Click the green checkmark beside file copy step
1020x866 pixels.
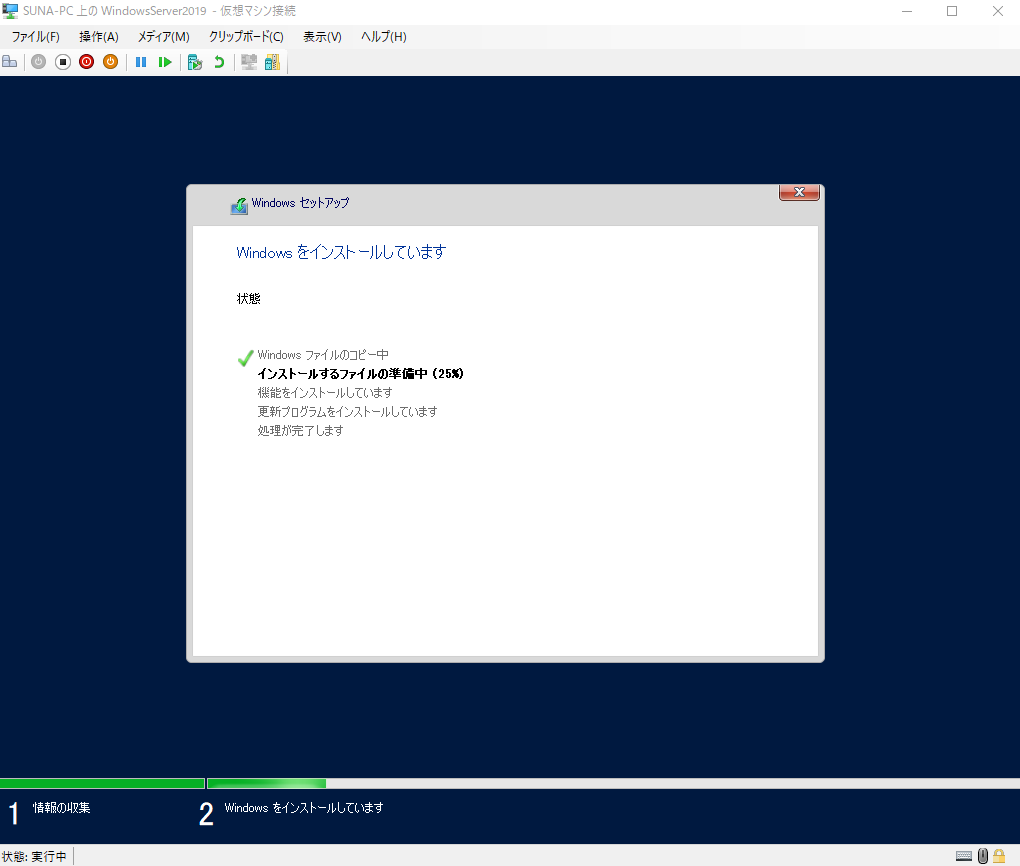click(245, 357)
